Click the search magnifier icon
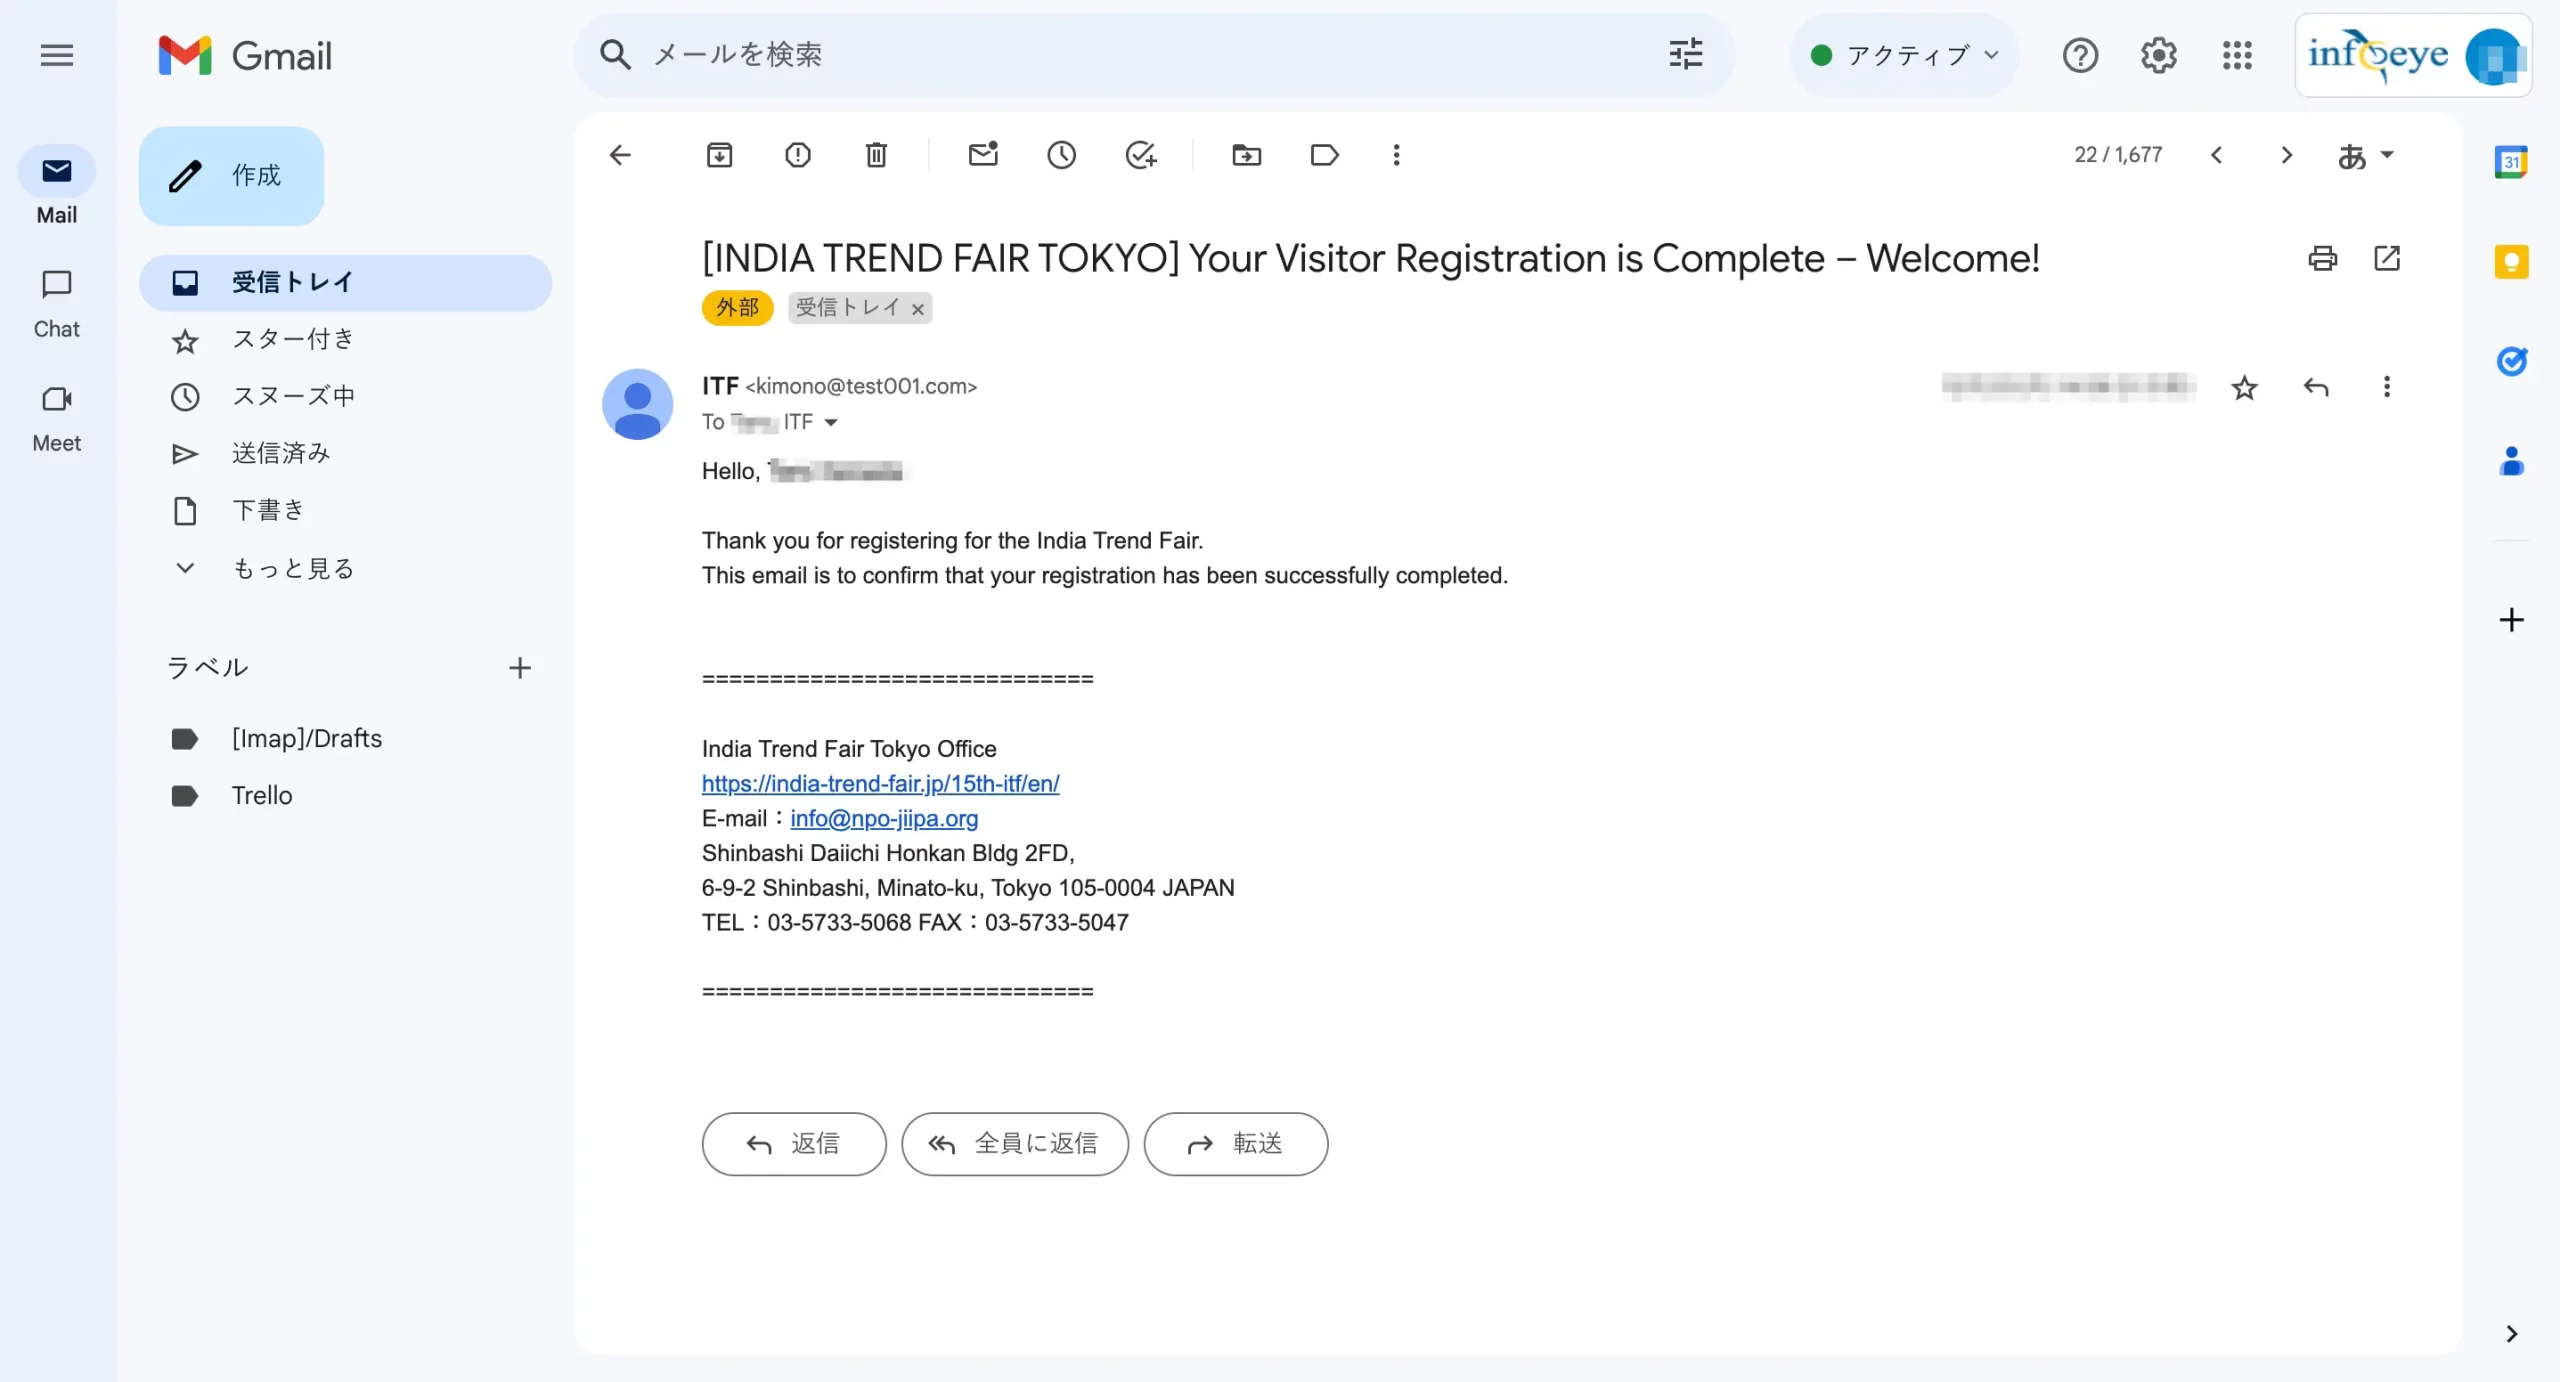The width and height of the screenshot is (2560, 1382). point(615,54)
